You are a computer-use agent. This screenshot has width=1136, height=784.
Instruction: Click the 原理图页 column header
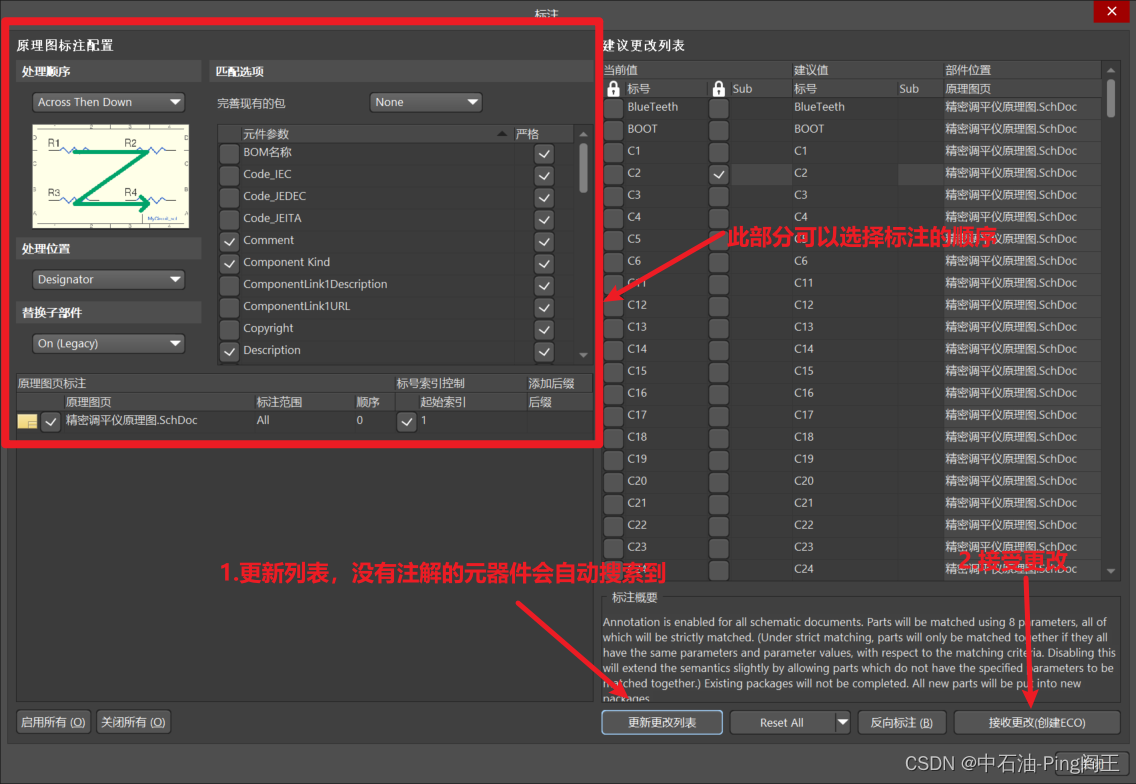click(x=88, y=402)
